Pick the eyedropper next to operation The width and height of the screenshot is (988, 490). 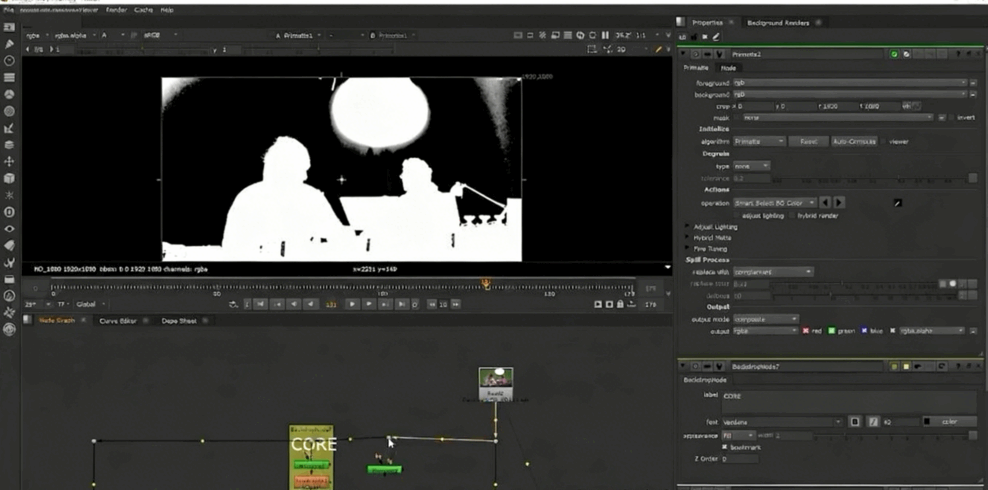[x=897, y=203]
